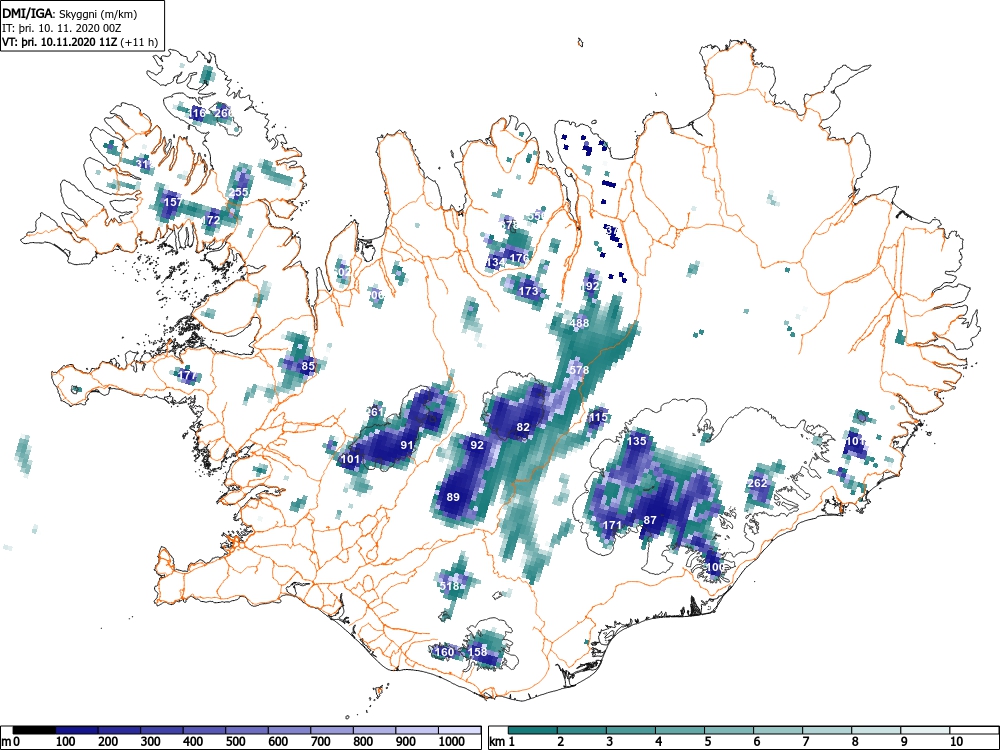Click the '158' visibility label
Viewport: 1000px width, 750px height.
478,652
